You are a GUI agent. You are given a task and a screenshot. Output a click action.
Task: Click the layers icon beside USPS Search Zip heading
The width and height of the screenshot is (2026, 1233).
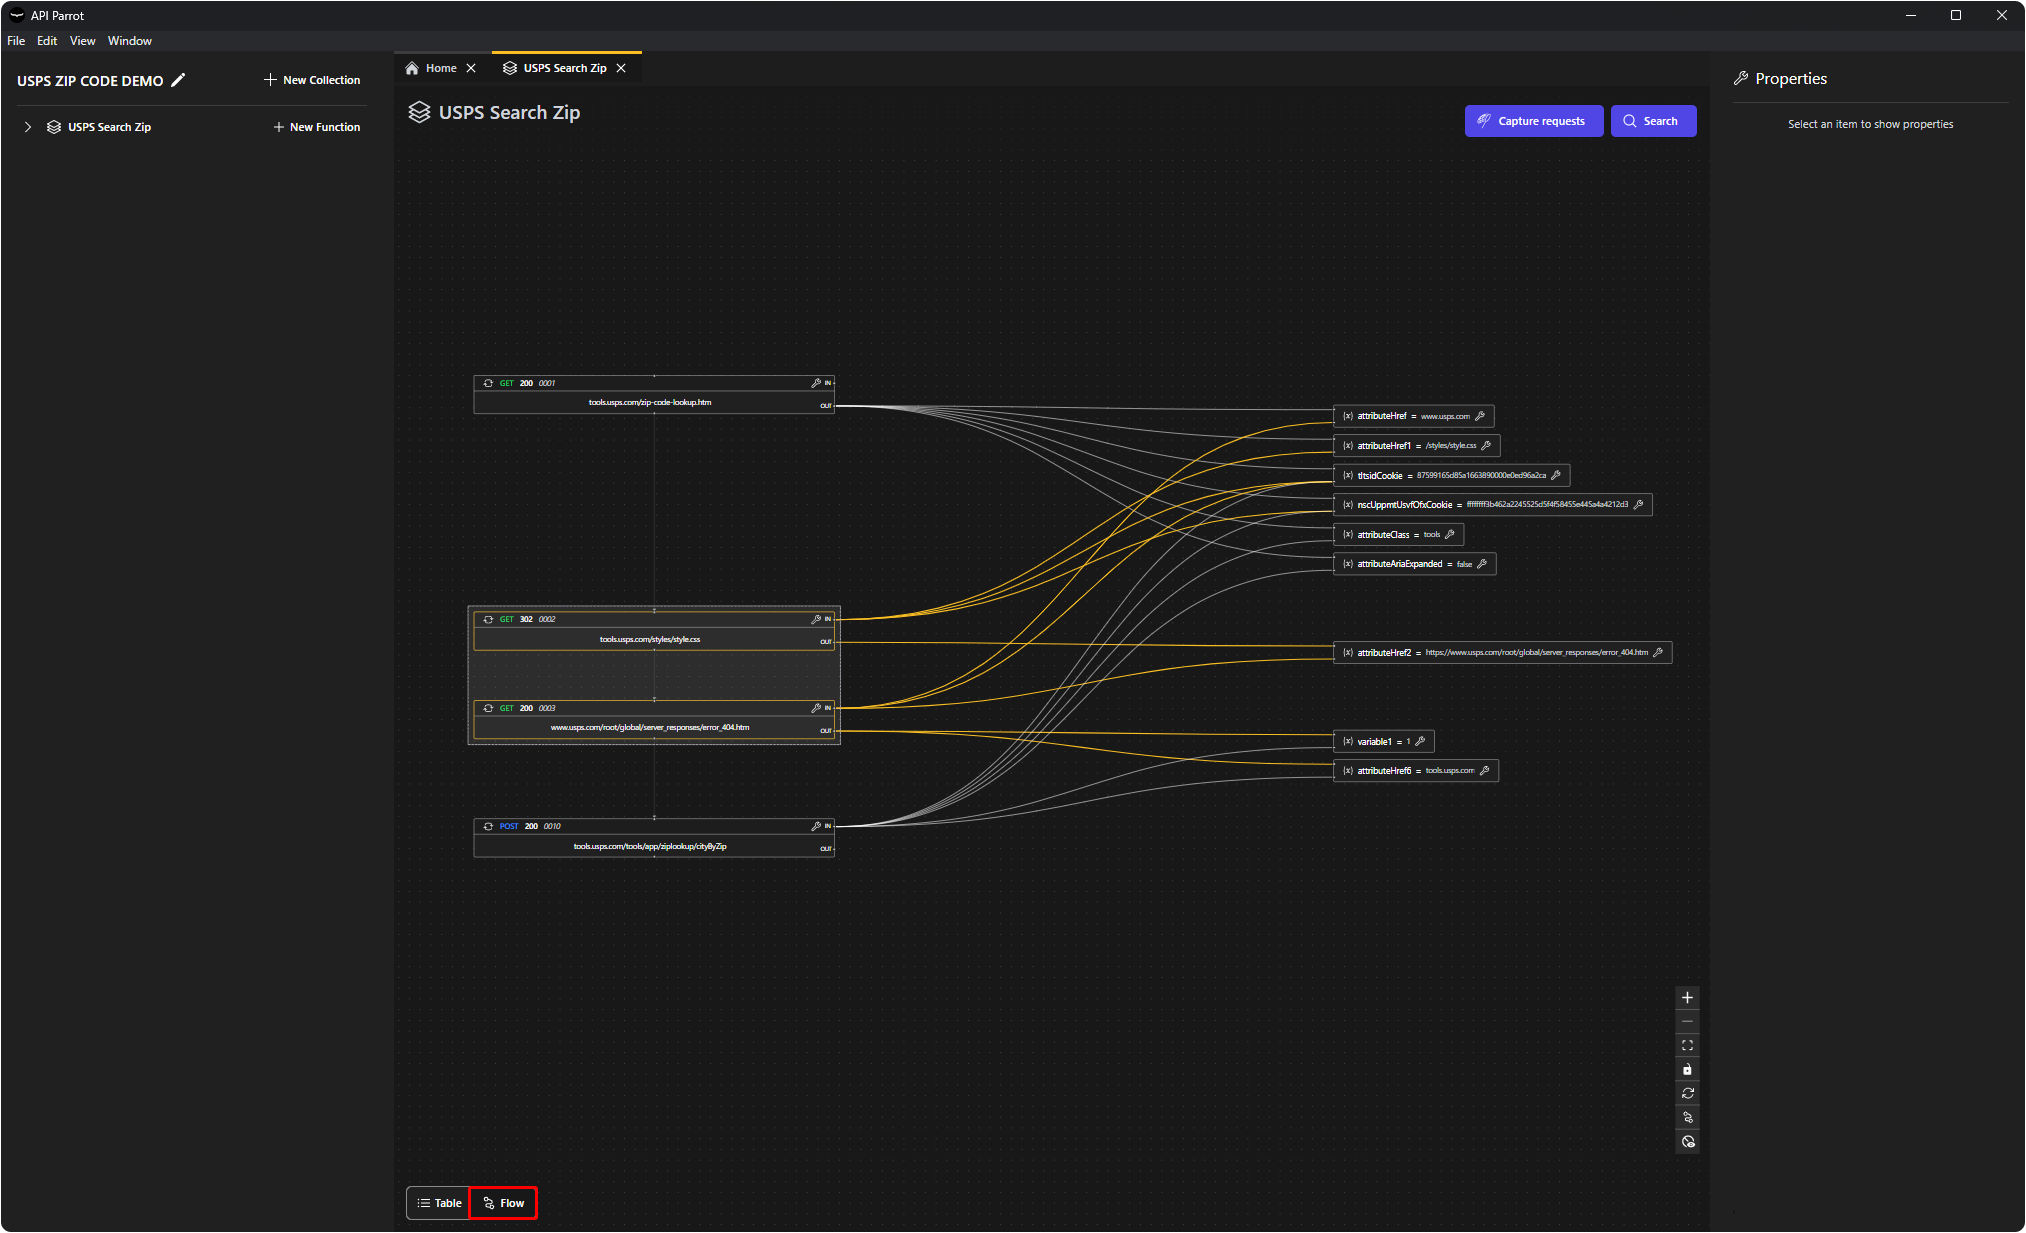[x=420, y=113]
